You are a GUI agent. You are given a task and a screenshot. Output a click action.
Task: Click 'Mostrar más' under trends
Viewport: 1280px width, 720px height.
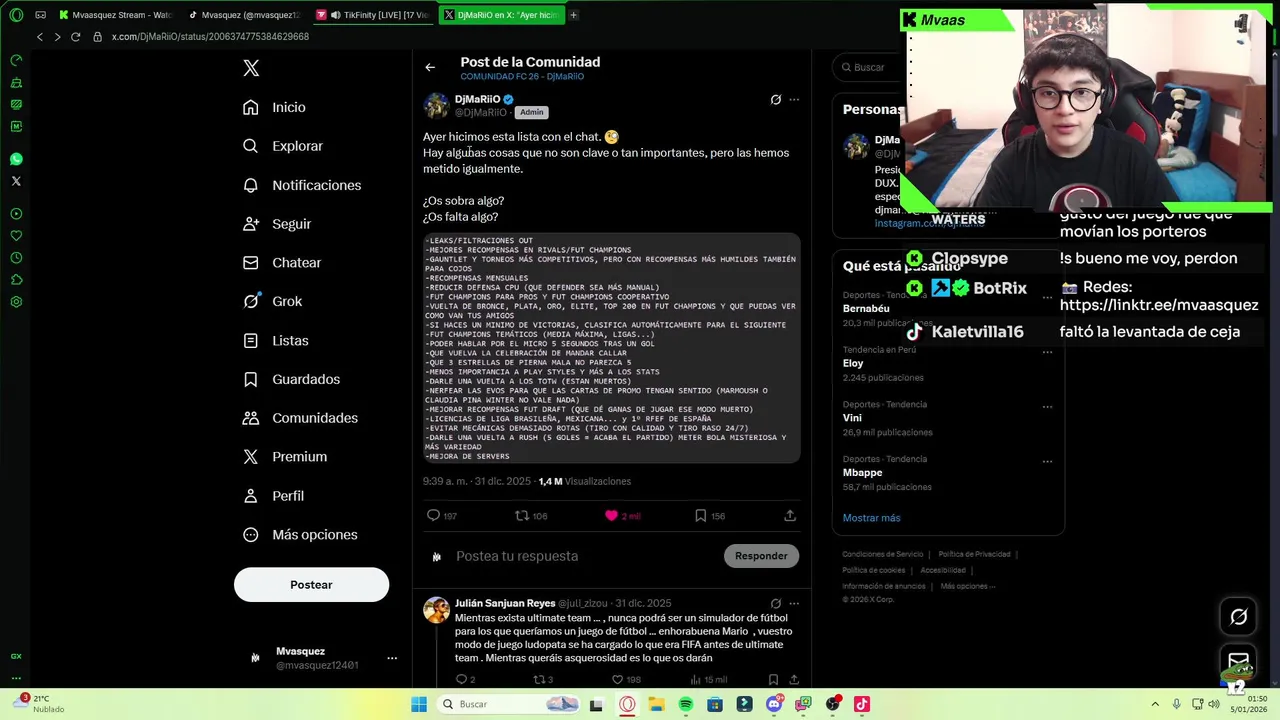[871, 518]
